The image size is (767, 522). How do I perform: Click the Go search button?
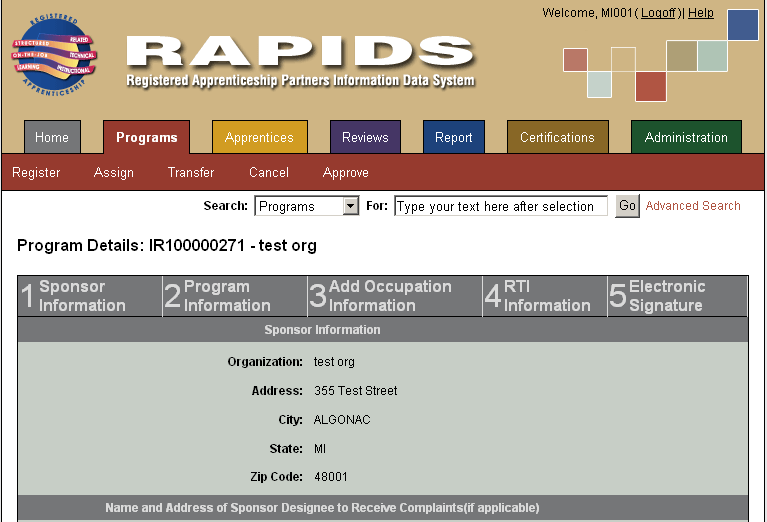pyautogui.click(x=627, y=206)
